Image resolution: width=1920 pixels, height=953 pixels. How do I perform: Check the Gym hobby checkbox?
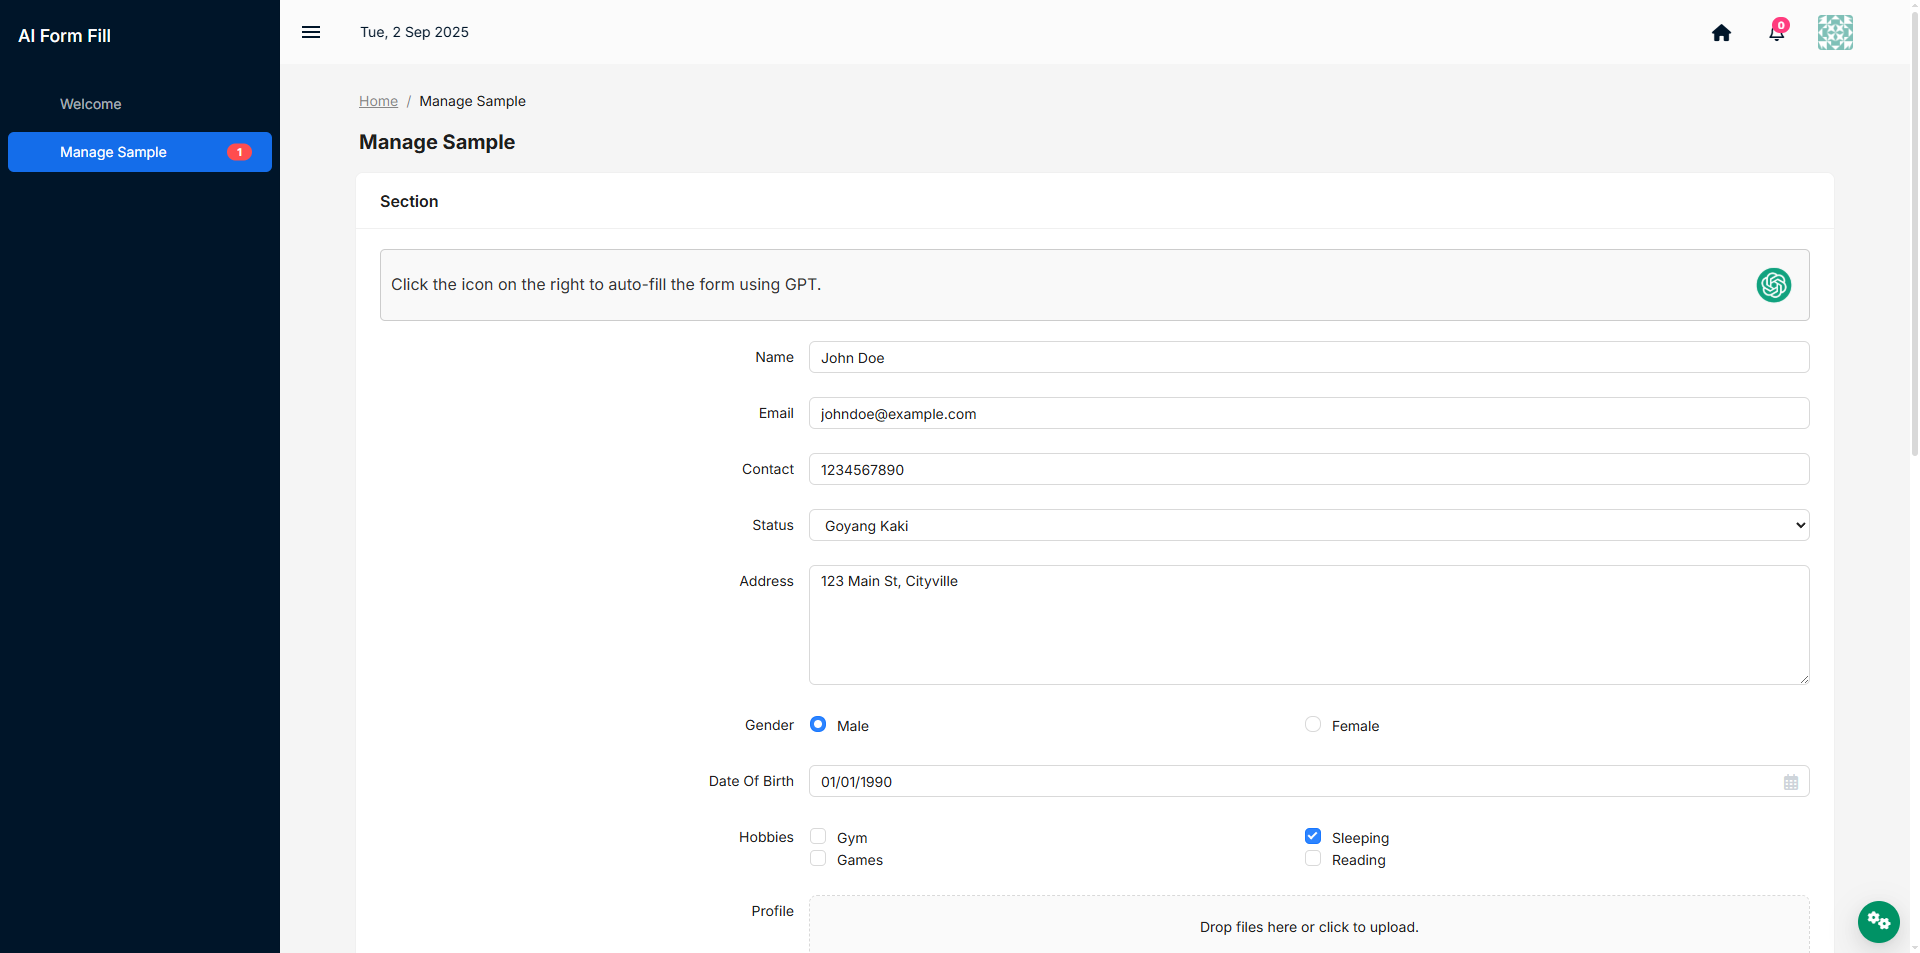tap(818, 836)
